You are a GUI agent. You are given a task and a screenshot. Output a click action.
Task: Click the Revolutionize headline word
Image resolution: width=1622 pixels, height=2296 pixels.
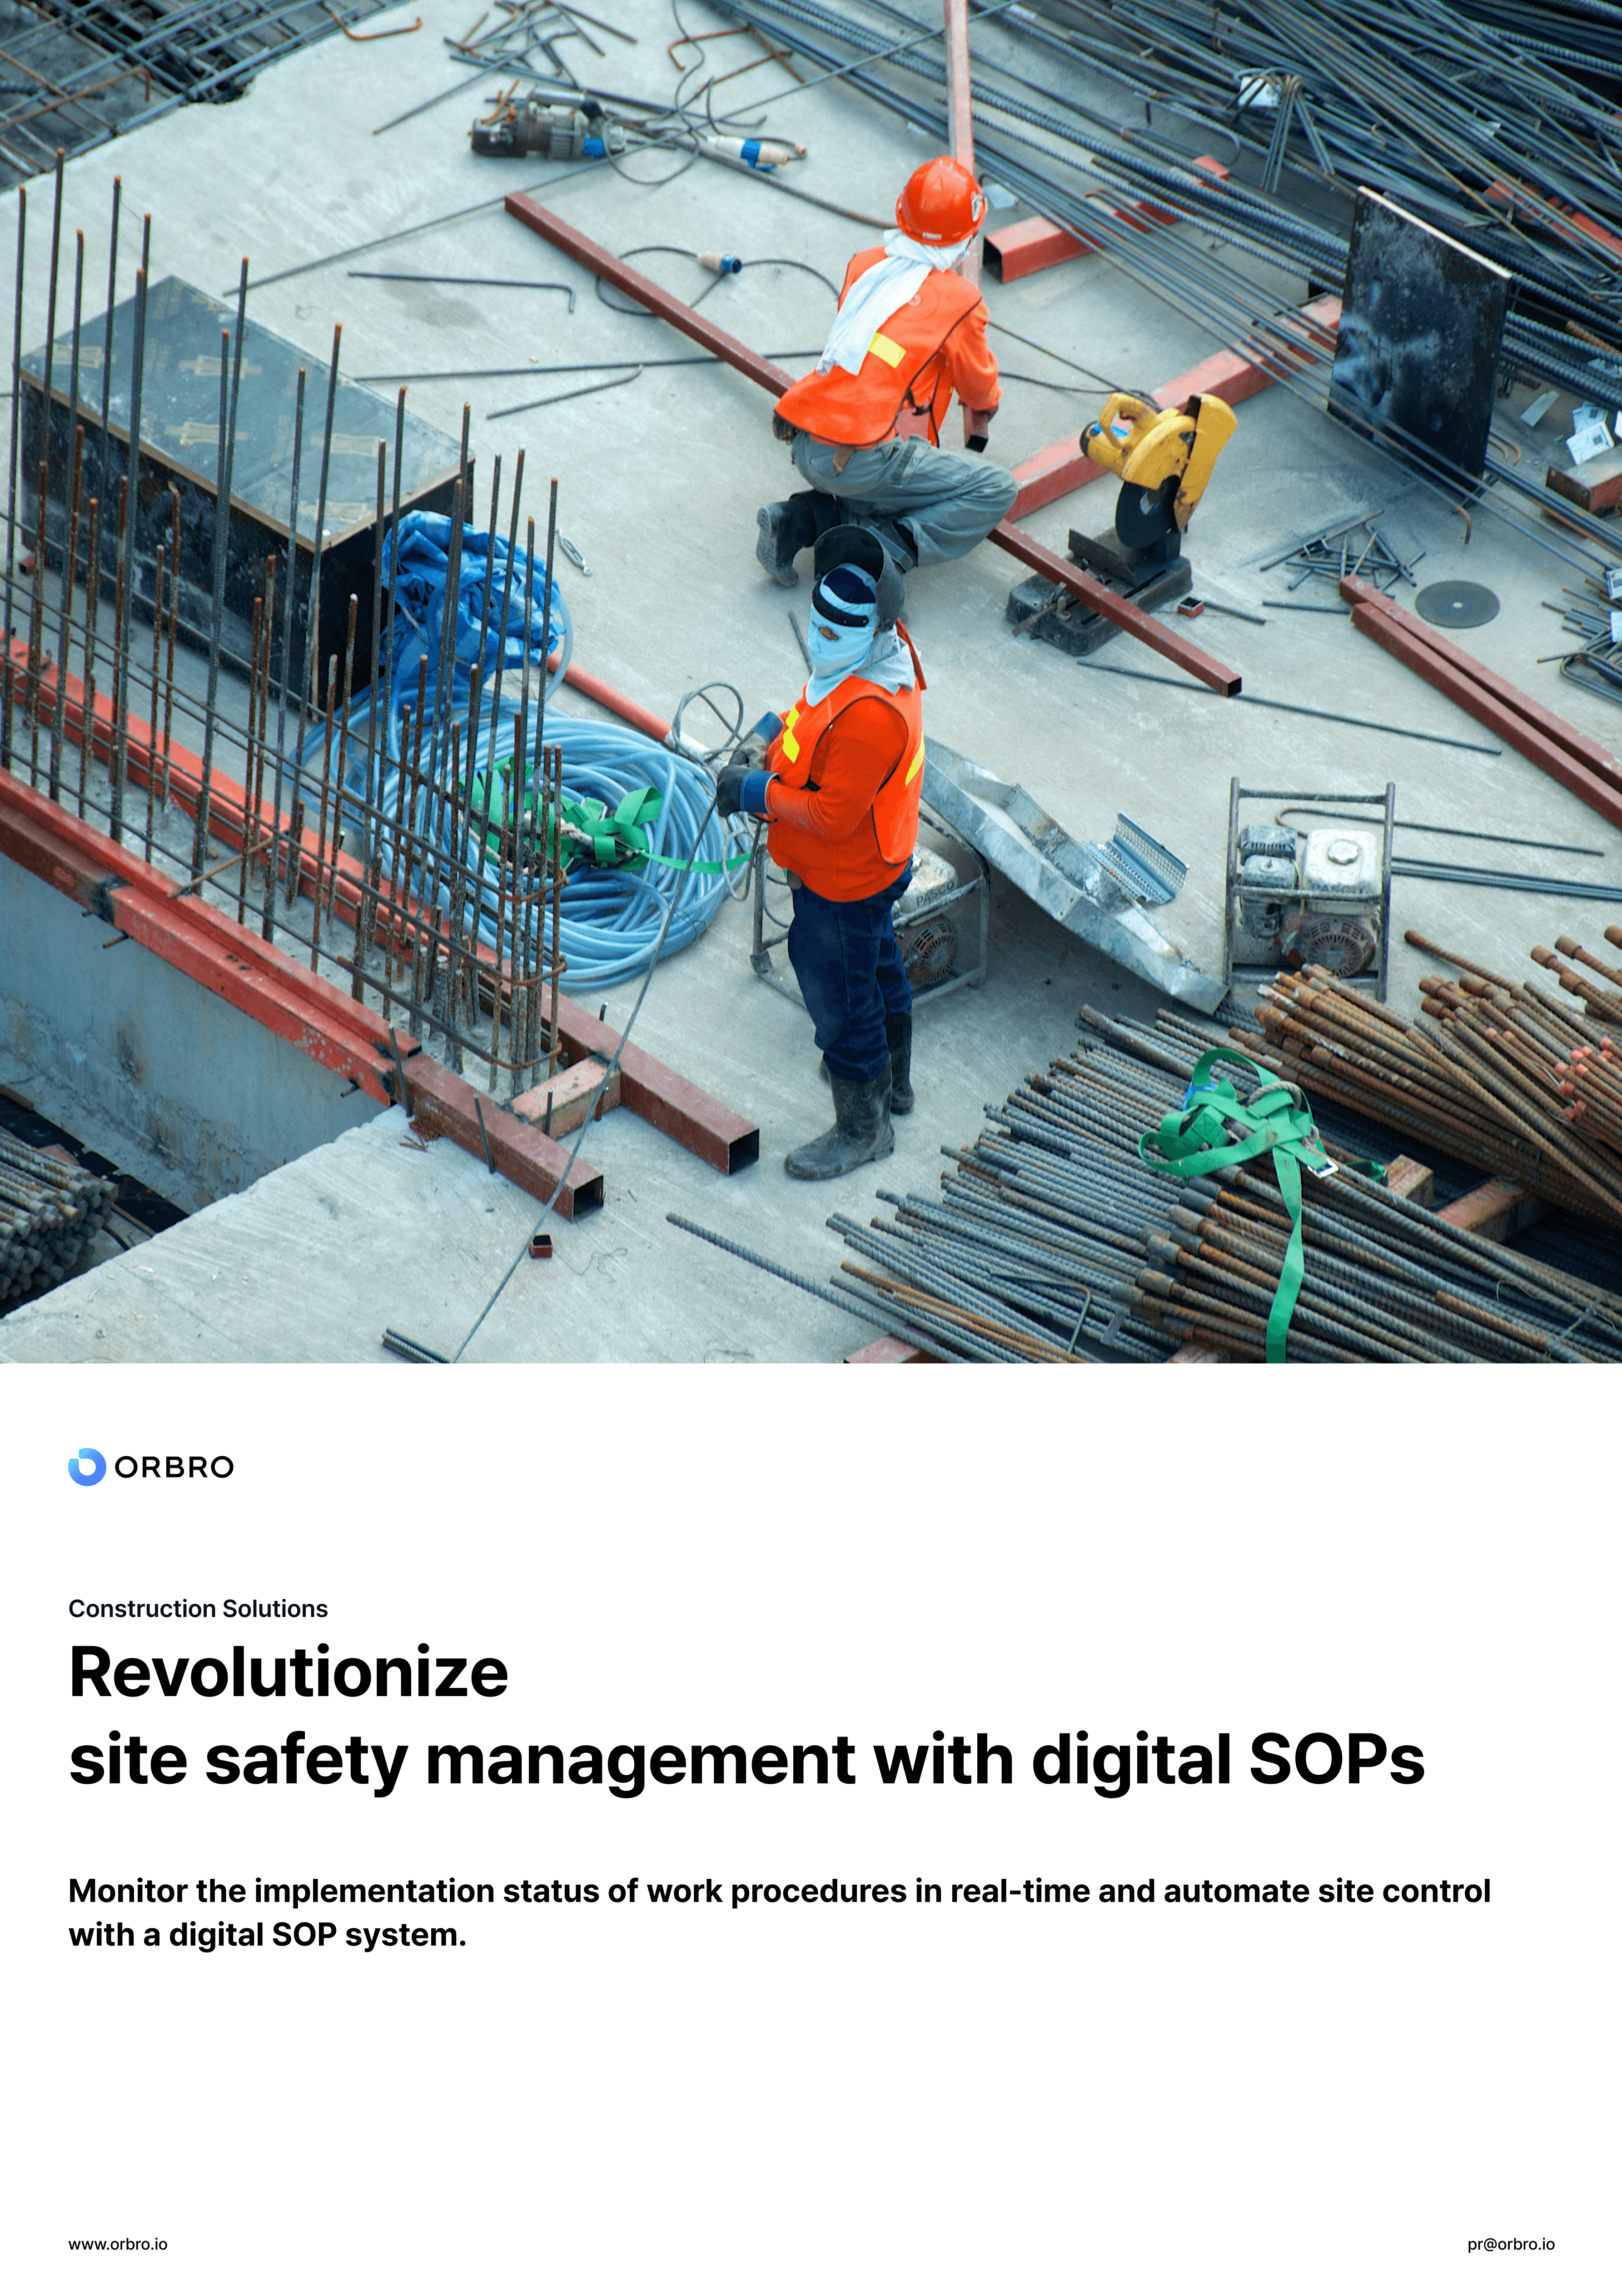click(289, 1672)
